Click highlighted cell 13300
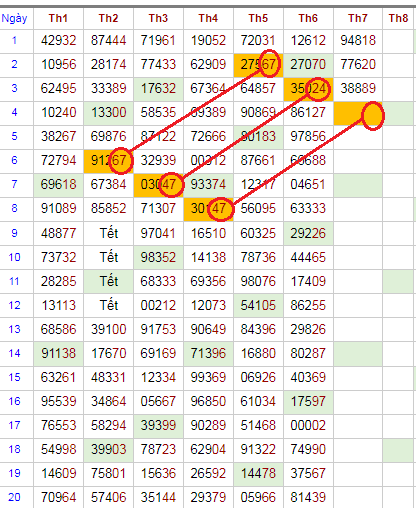 (108, 112)
